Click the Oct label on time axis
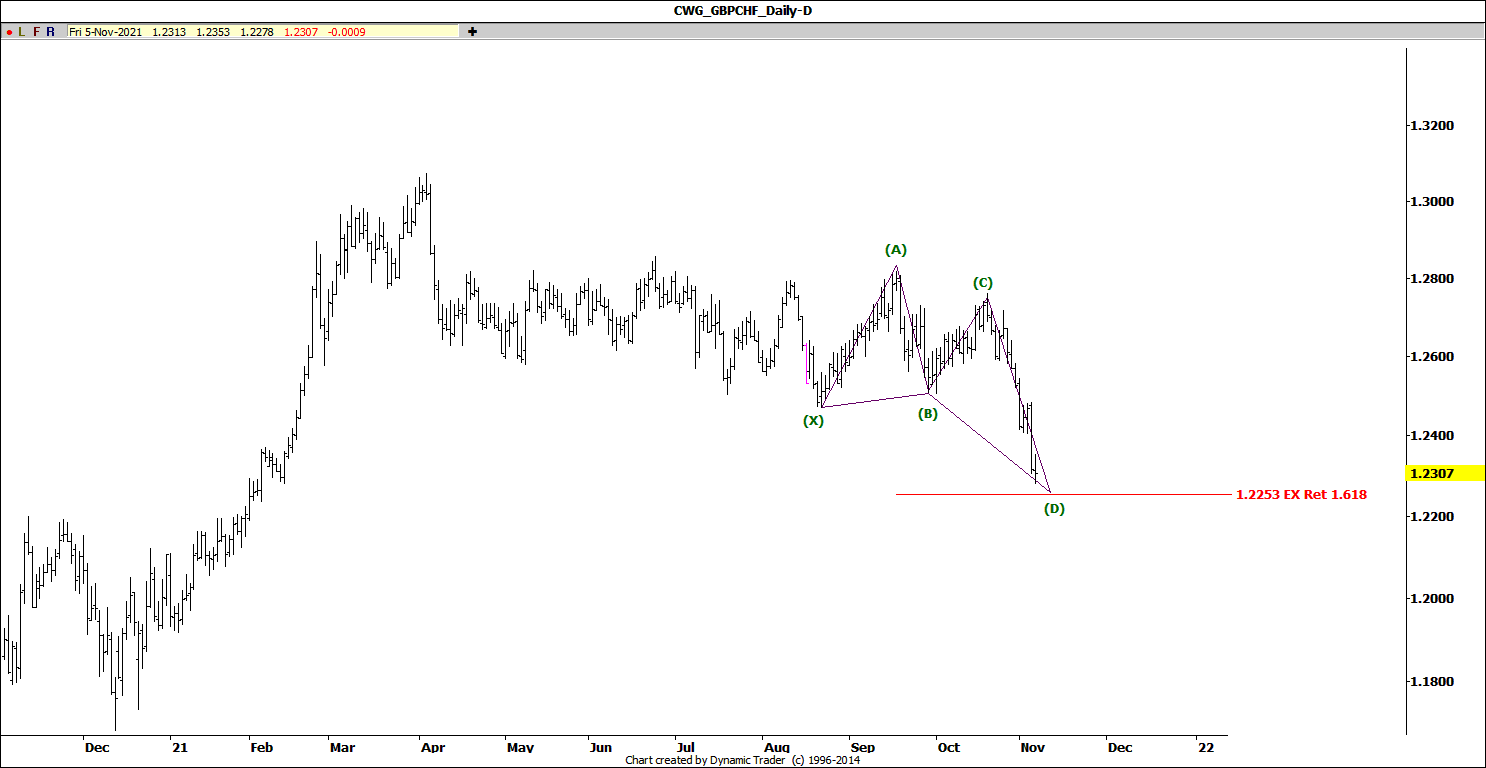Image resolution: width=1486 pixels, height=768 pixels. pyautogui.click(x=948, y=747)
